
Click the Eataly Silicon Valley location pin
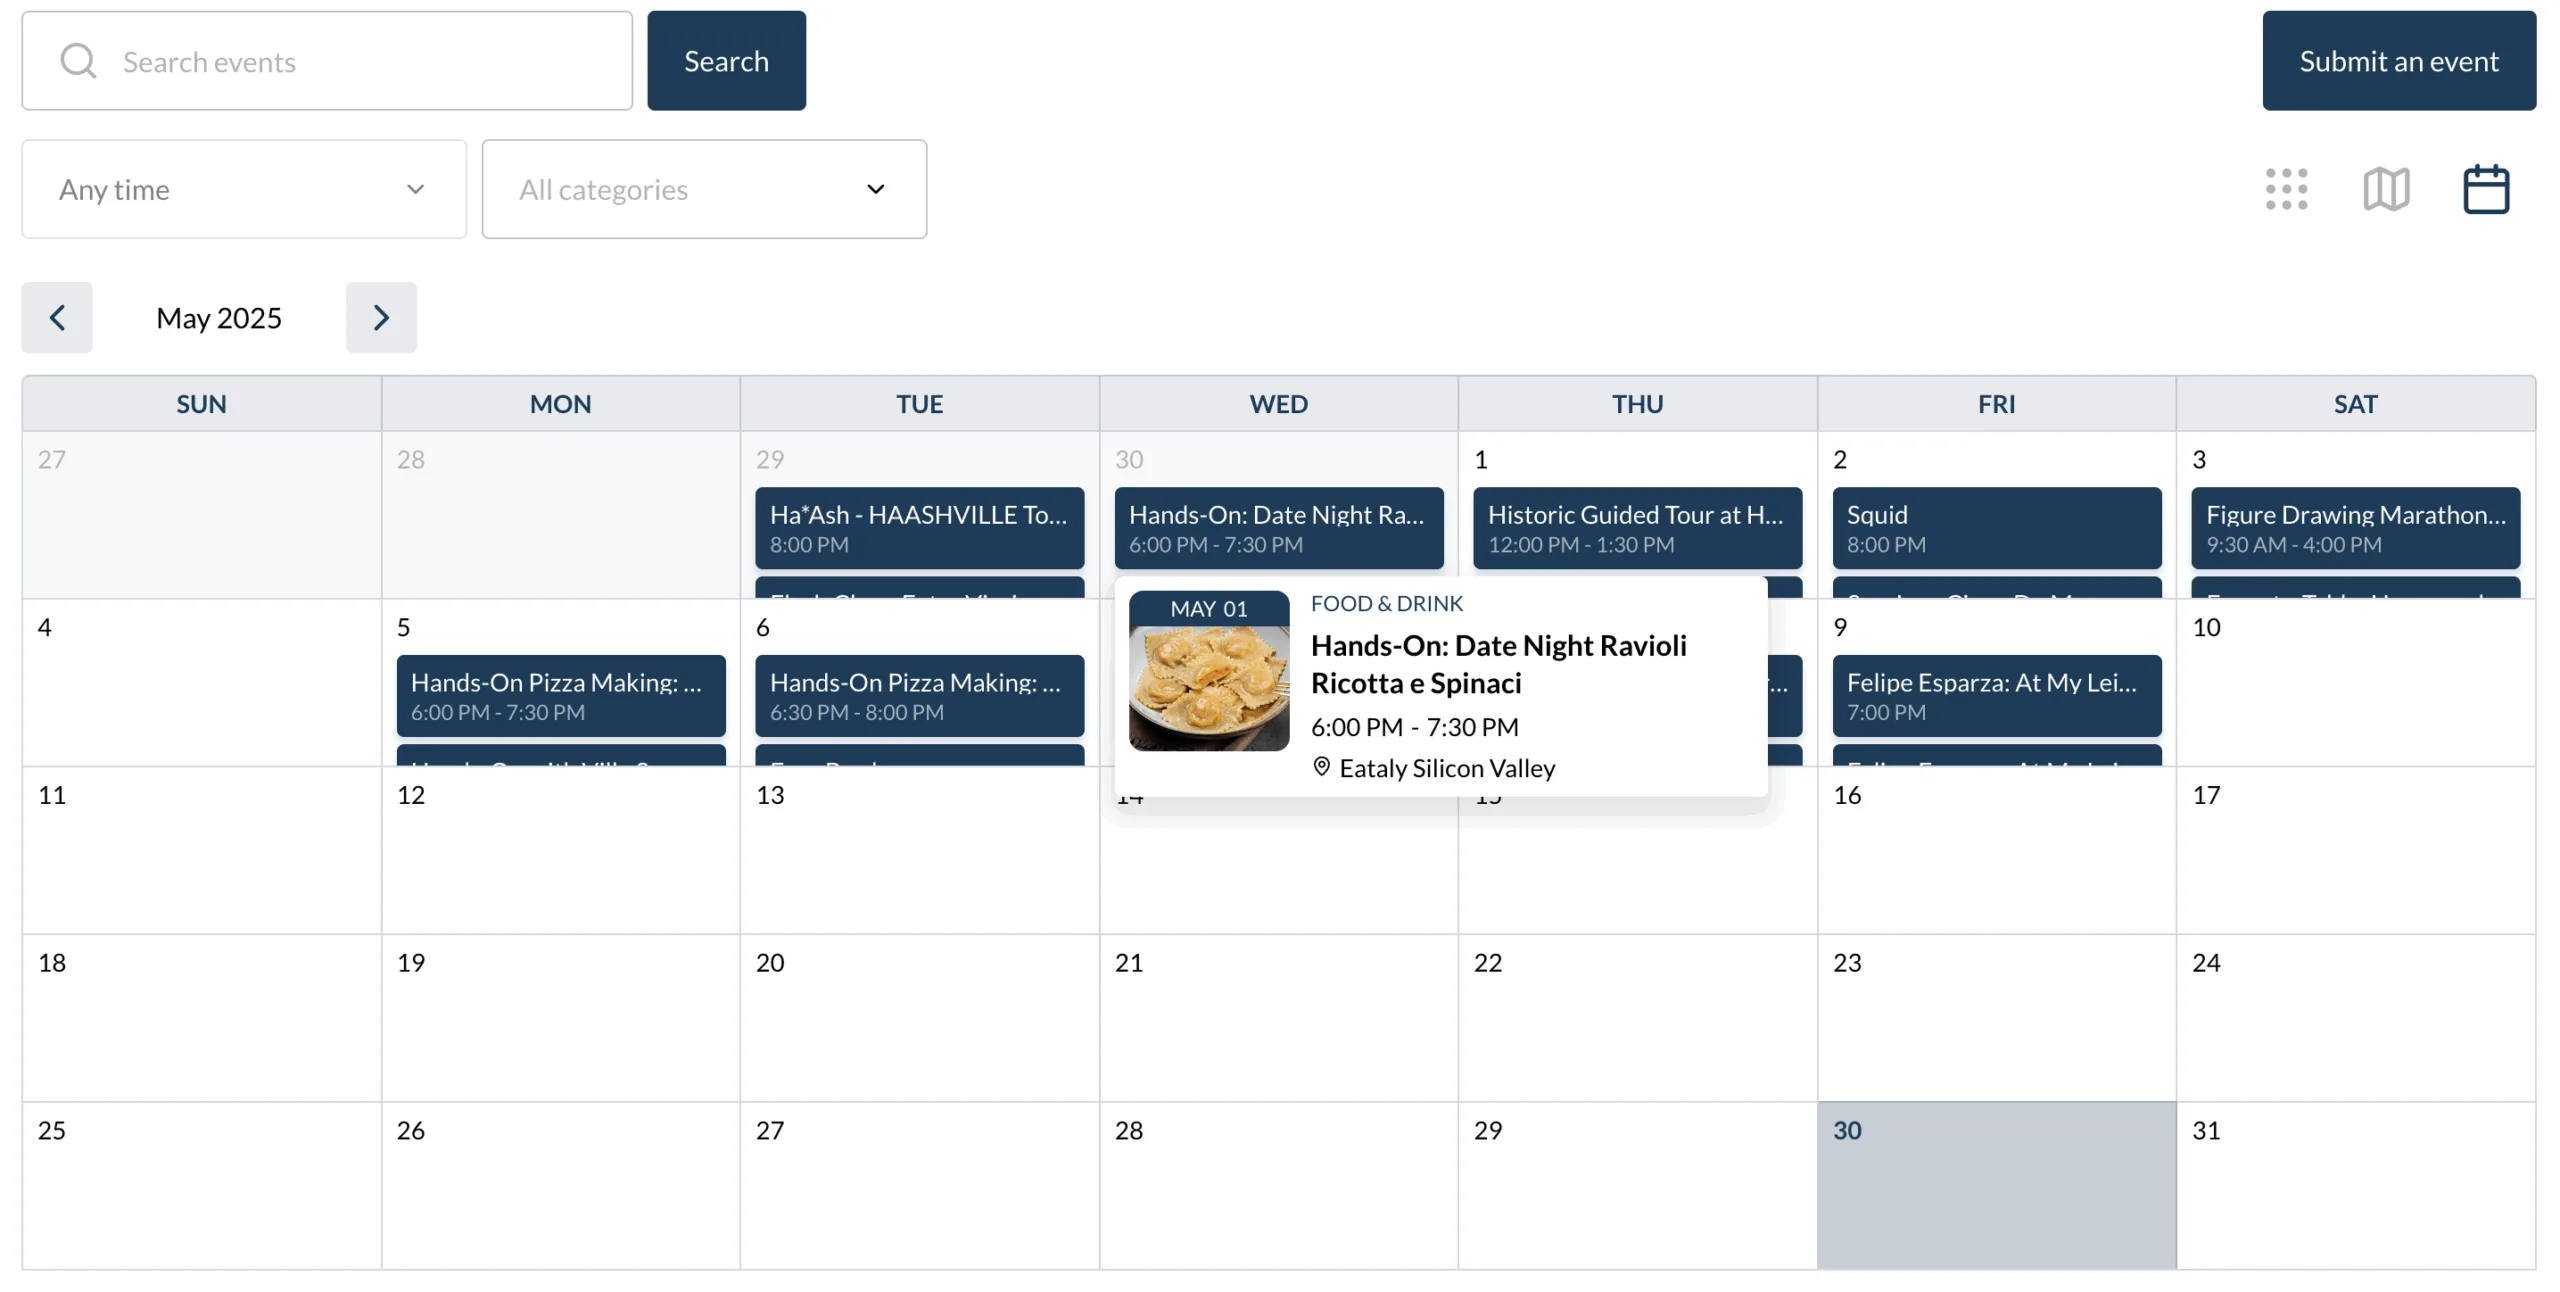[x=1321, y=767]
